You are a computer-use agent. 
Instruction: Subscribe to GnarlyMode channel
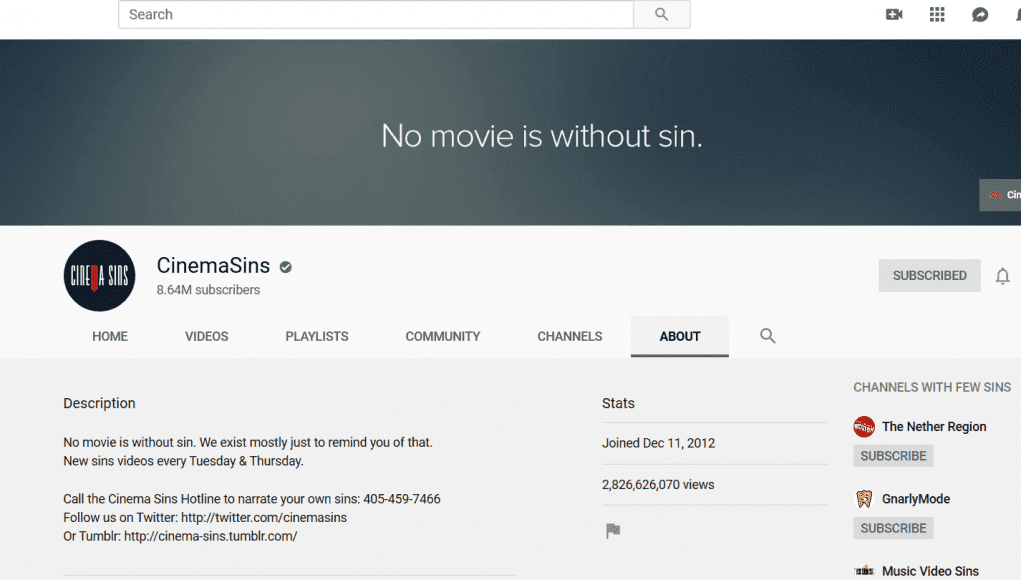[893, 528]
